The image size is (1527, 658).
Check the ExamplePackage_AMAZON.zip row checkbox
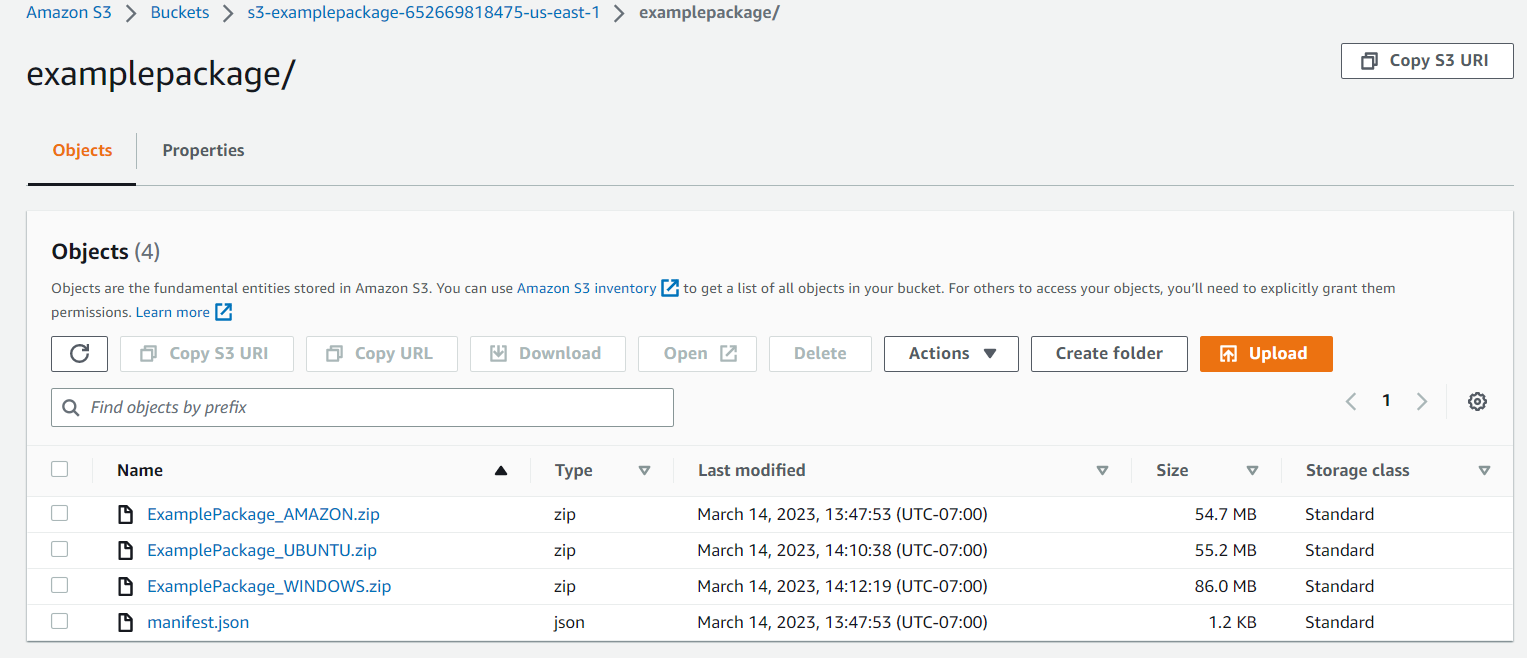[59, 513]
